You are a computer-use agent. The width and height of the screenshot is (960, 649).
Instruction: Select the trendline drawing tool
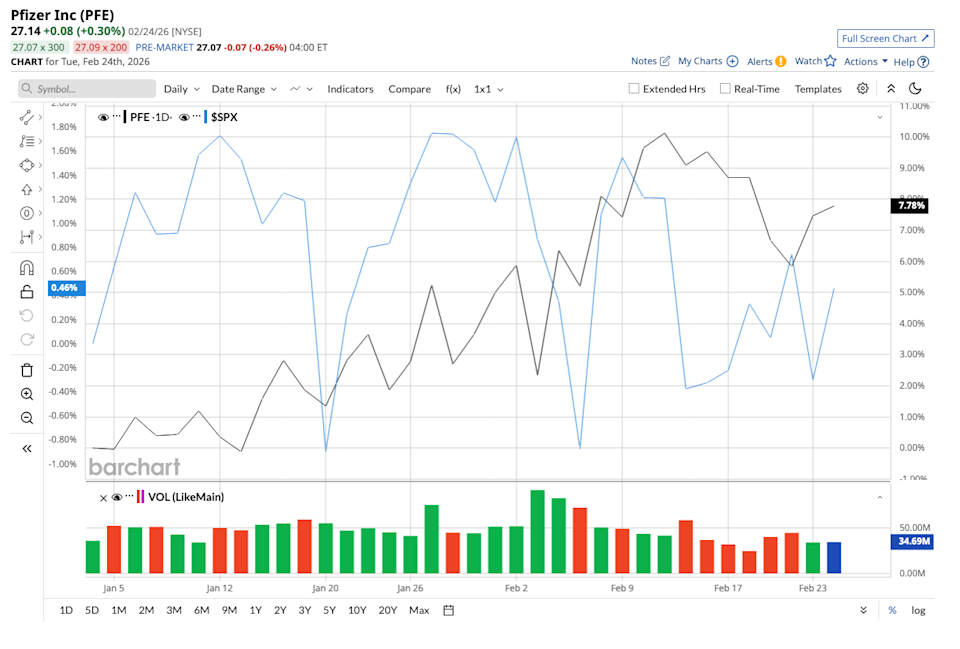pos(27,117)
